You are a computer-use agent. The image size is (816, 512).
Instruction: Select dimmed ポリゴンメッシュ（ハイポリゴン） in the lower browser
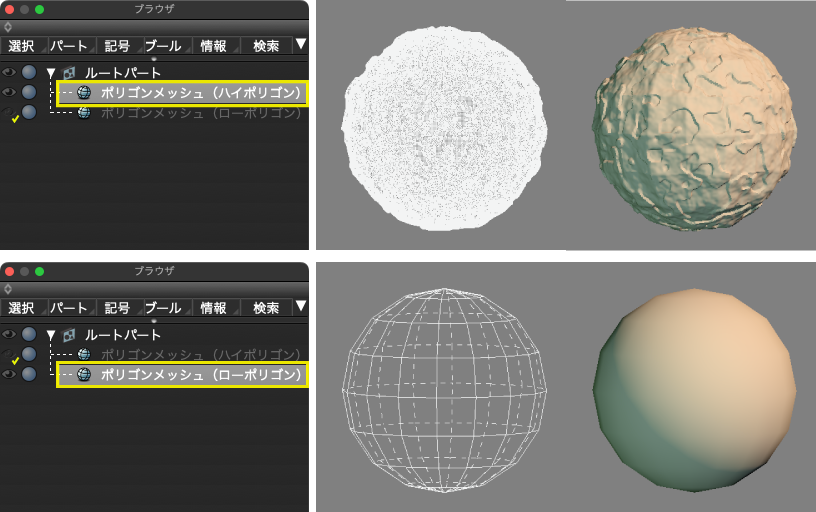tap(201, 354)
